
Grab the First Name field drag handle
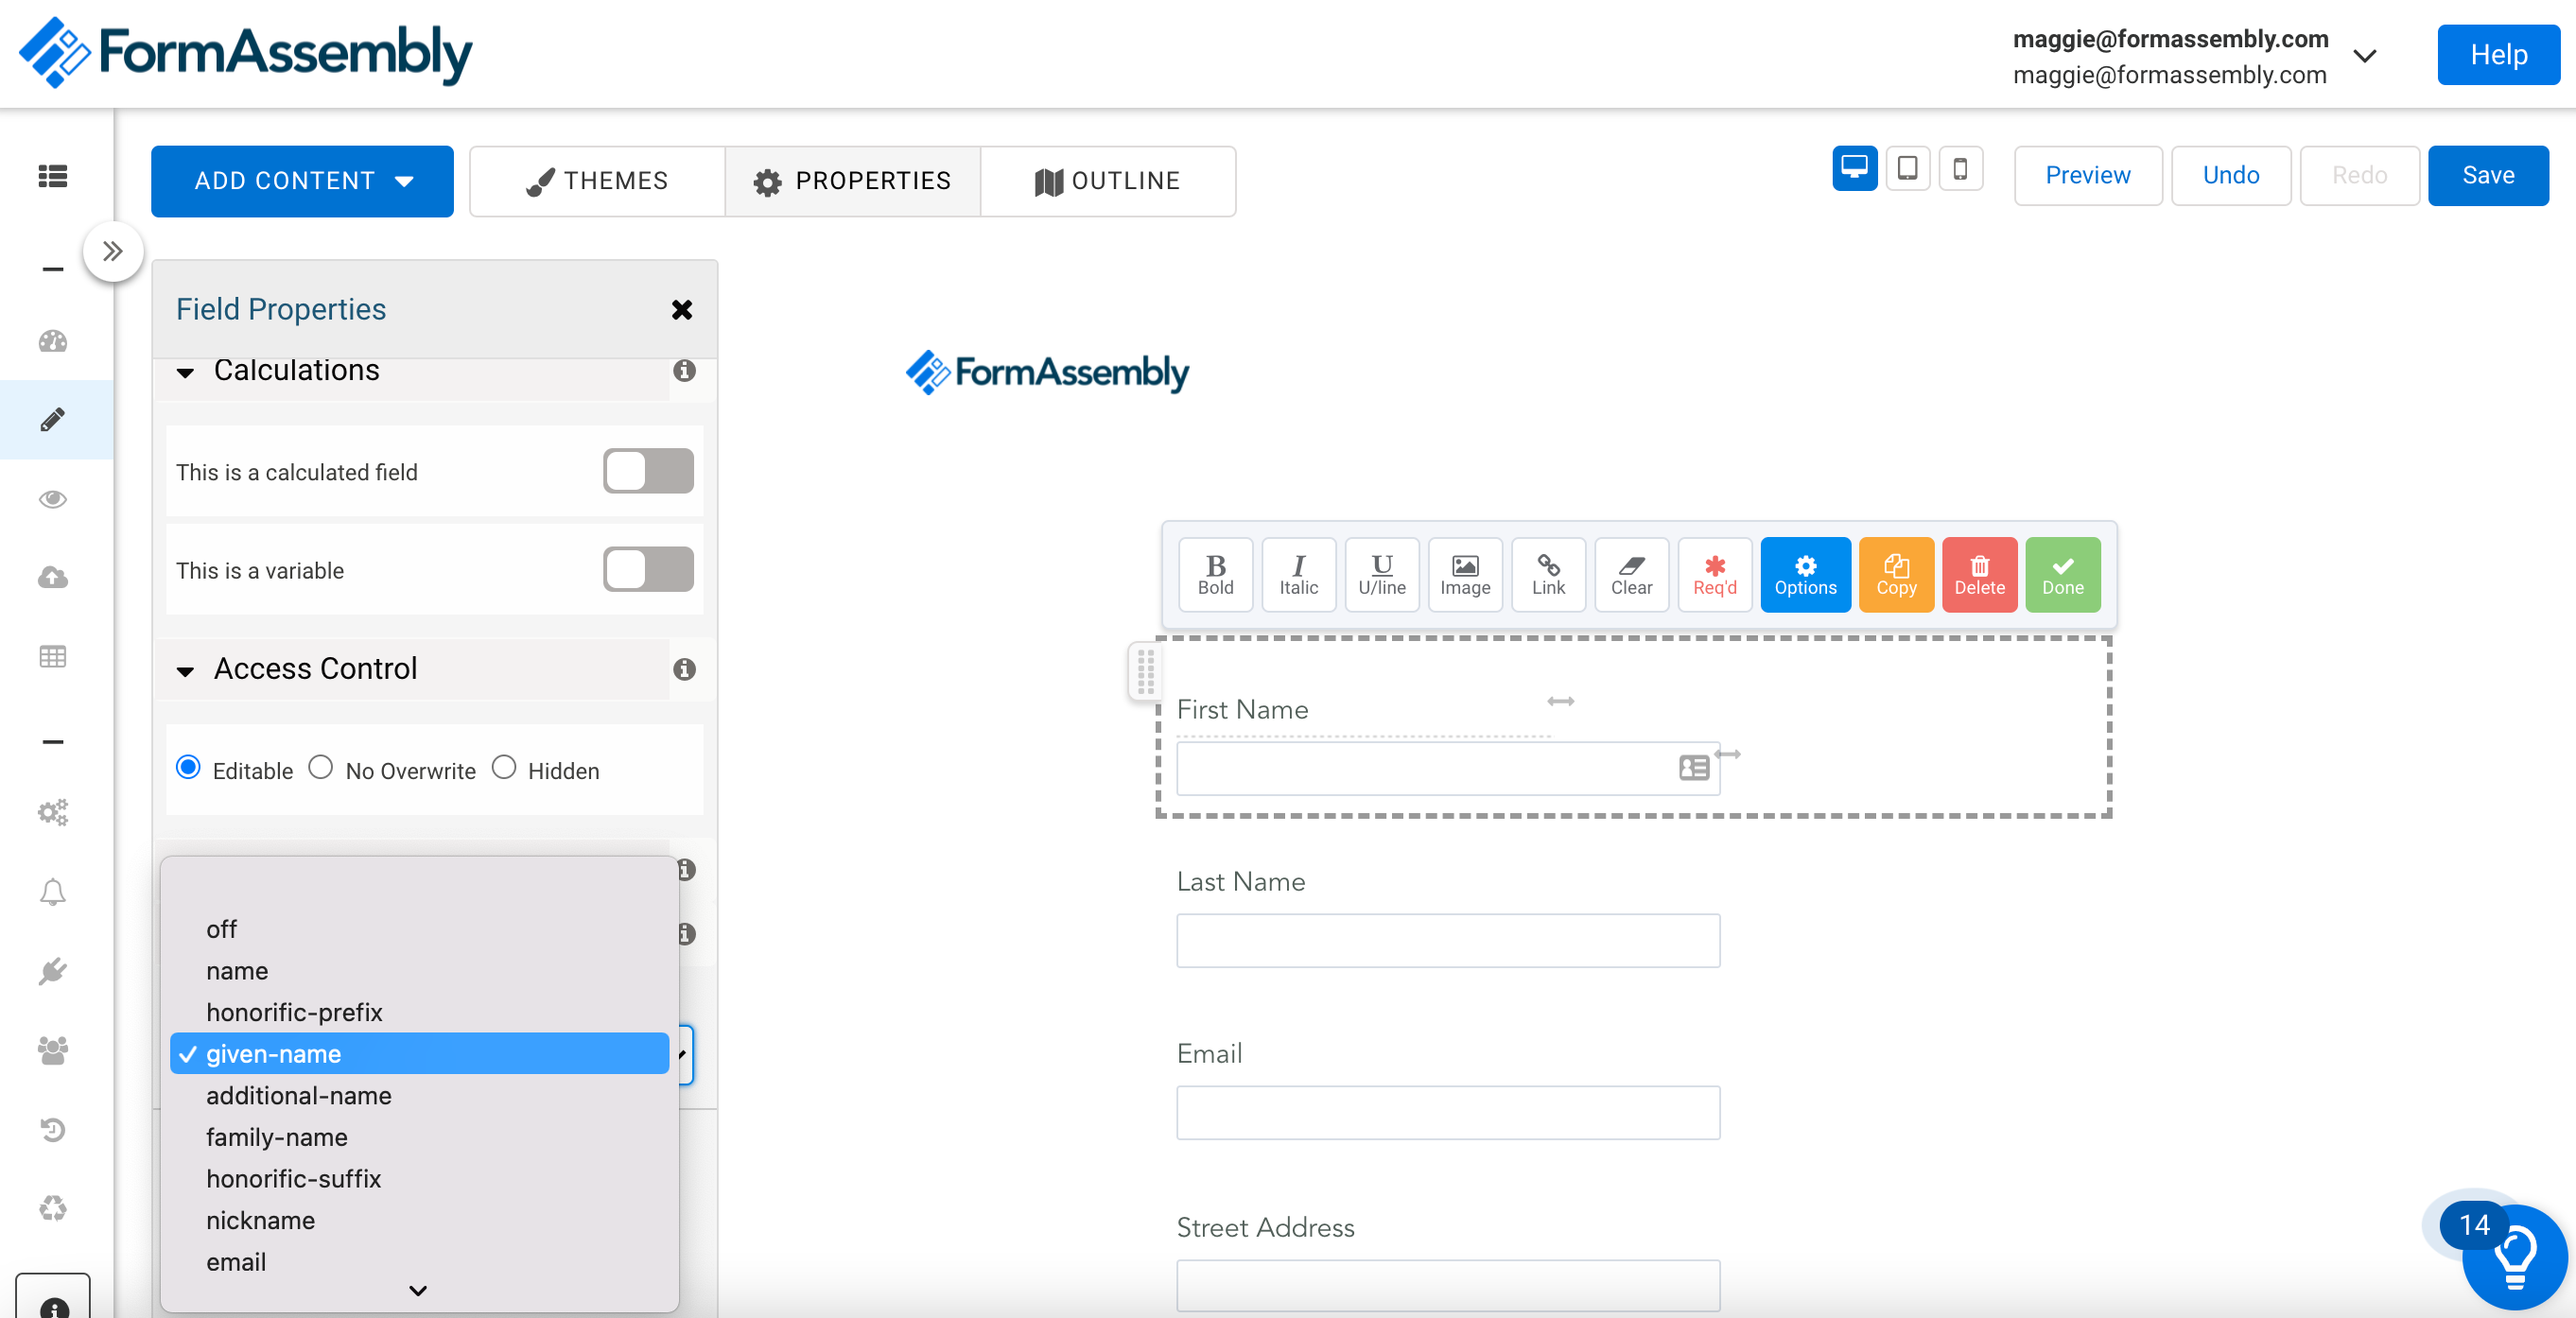1146,672
